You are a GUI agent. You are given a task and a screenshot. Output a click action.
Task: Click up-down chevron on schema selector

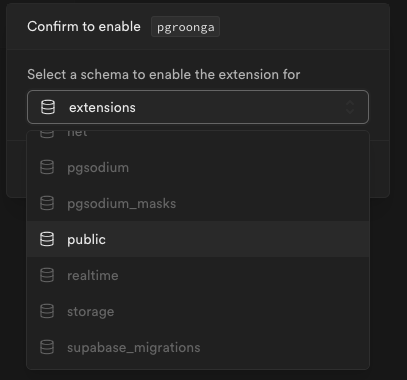pyautogui.click(x=350, y=107)
